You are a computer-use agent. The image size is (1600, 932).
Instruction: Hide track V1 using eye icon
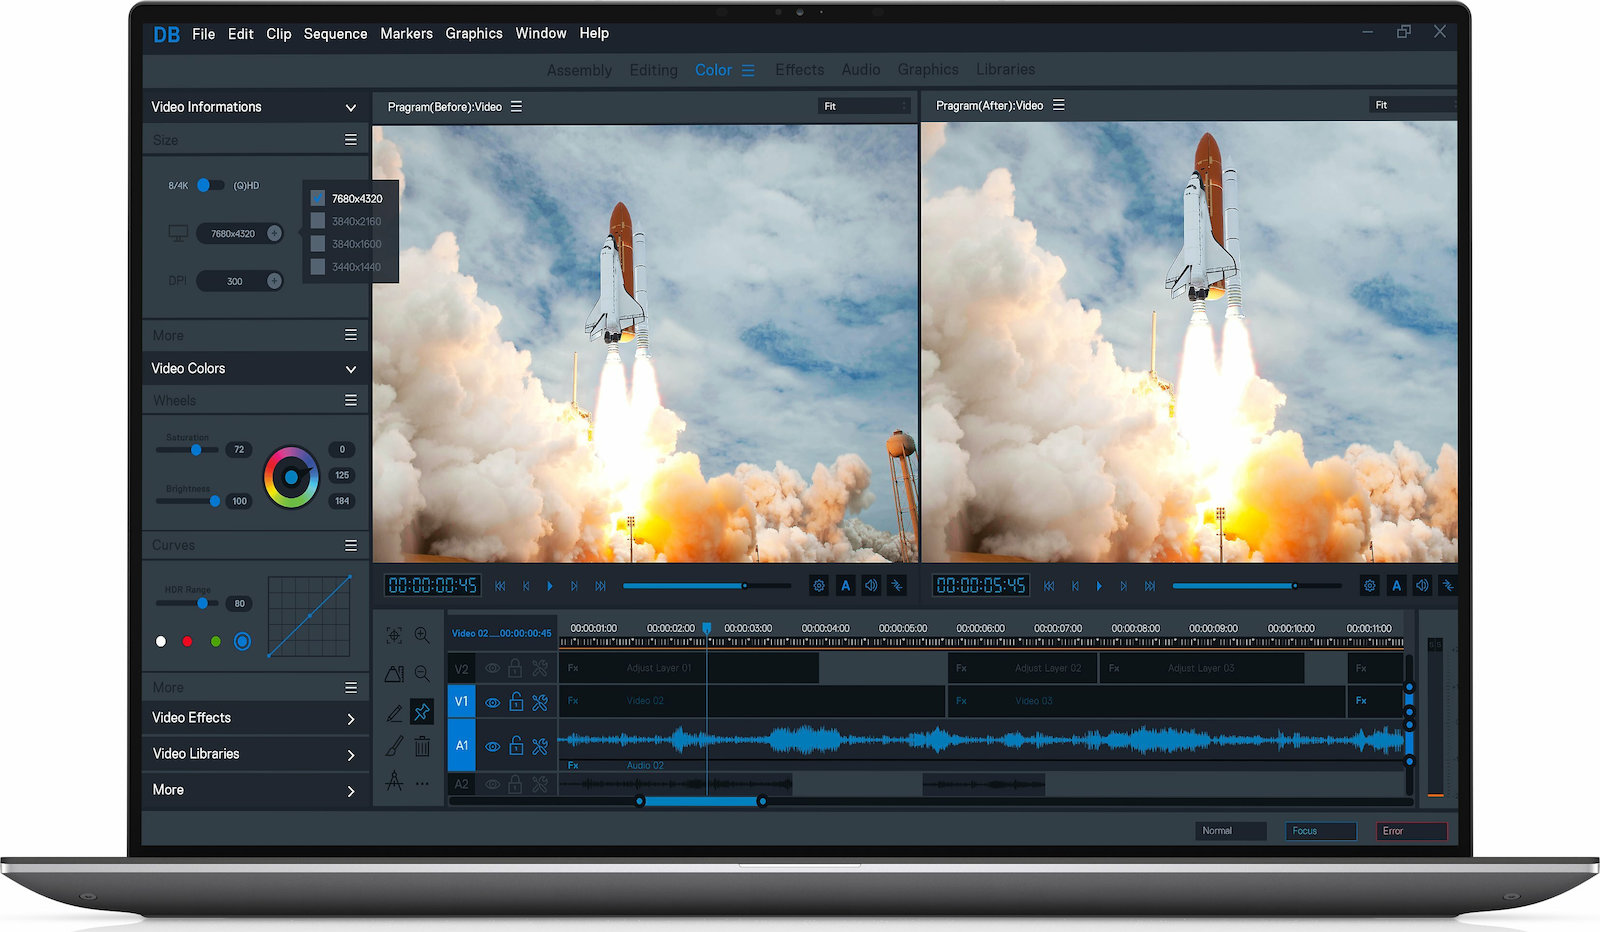(492, 702)
